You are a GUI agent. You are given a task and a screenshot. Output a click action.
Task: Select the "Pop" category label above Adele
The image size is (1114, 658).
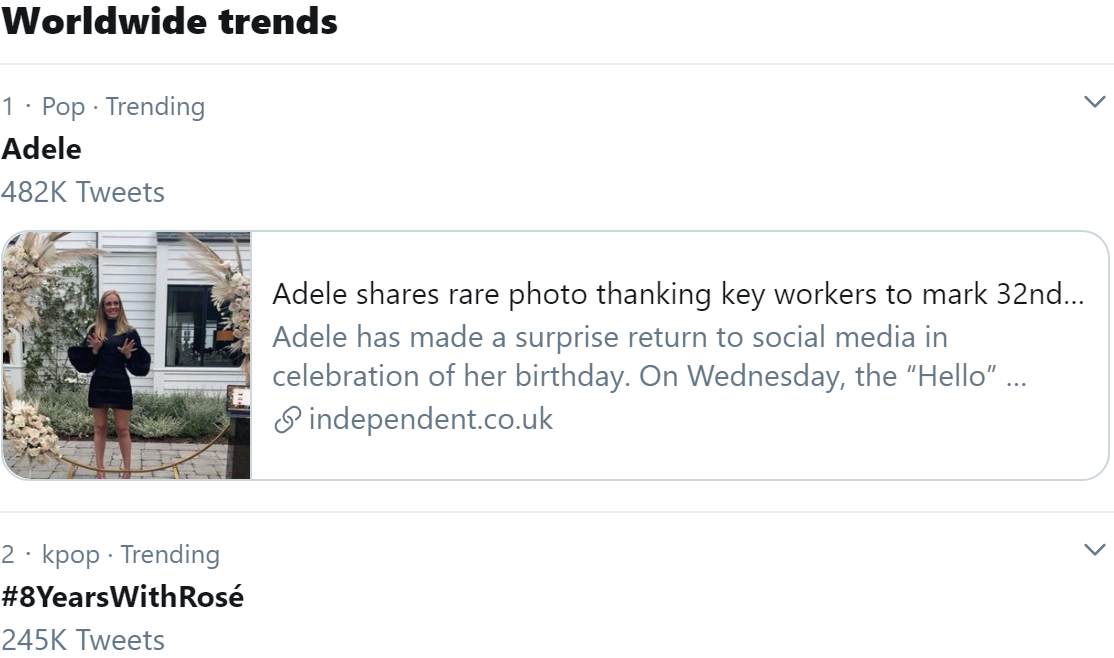click(63, 106)
